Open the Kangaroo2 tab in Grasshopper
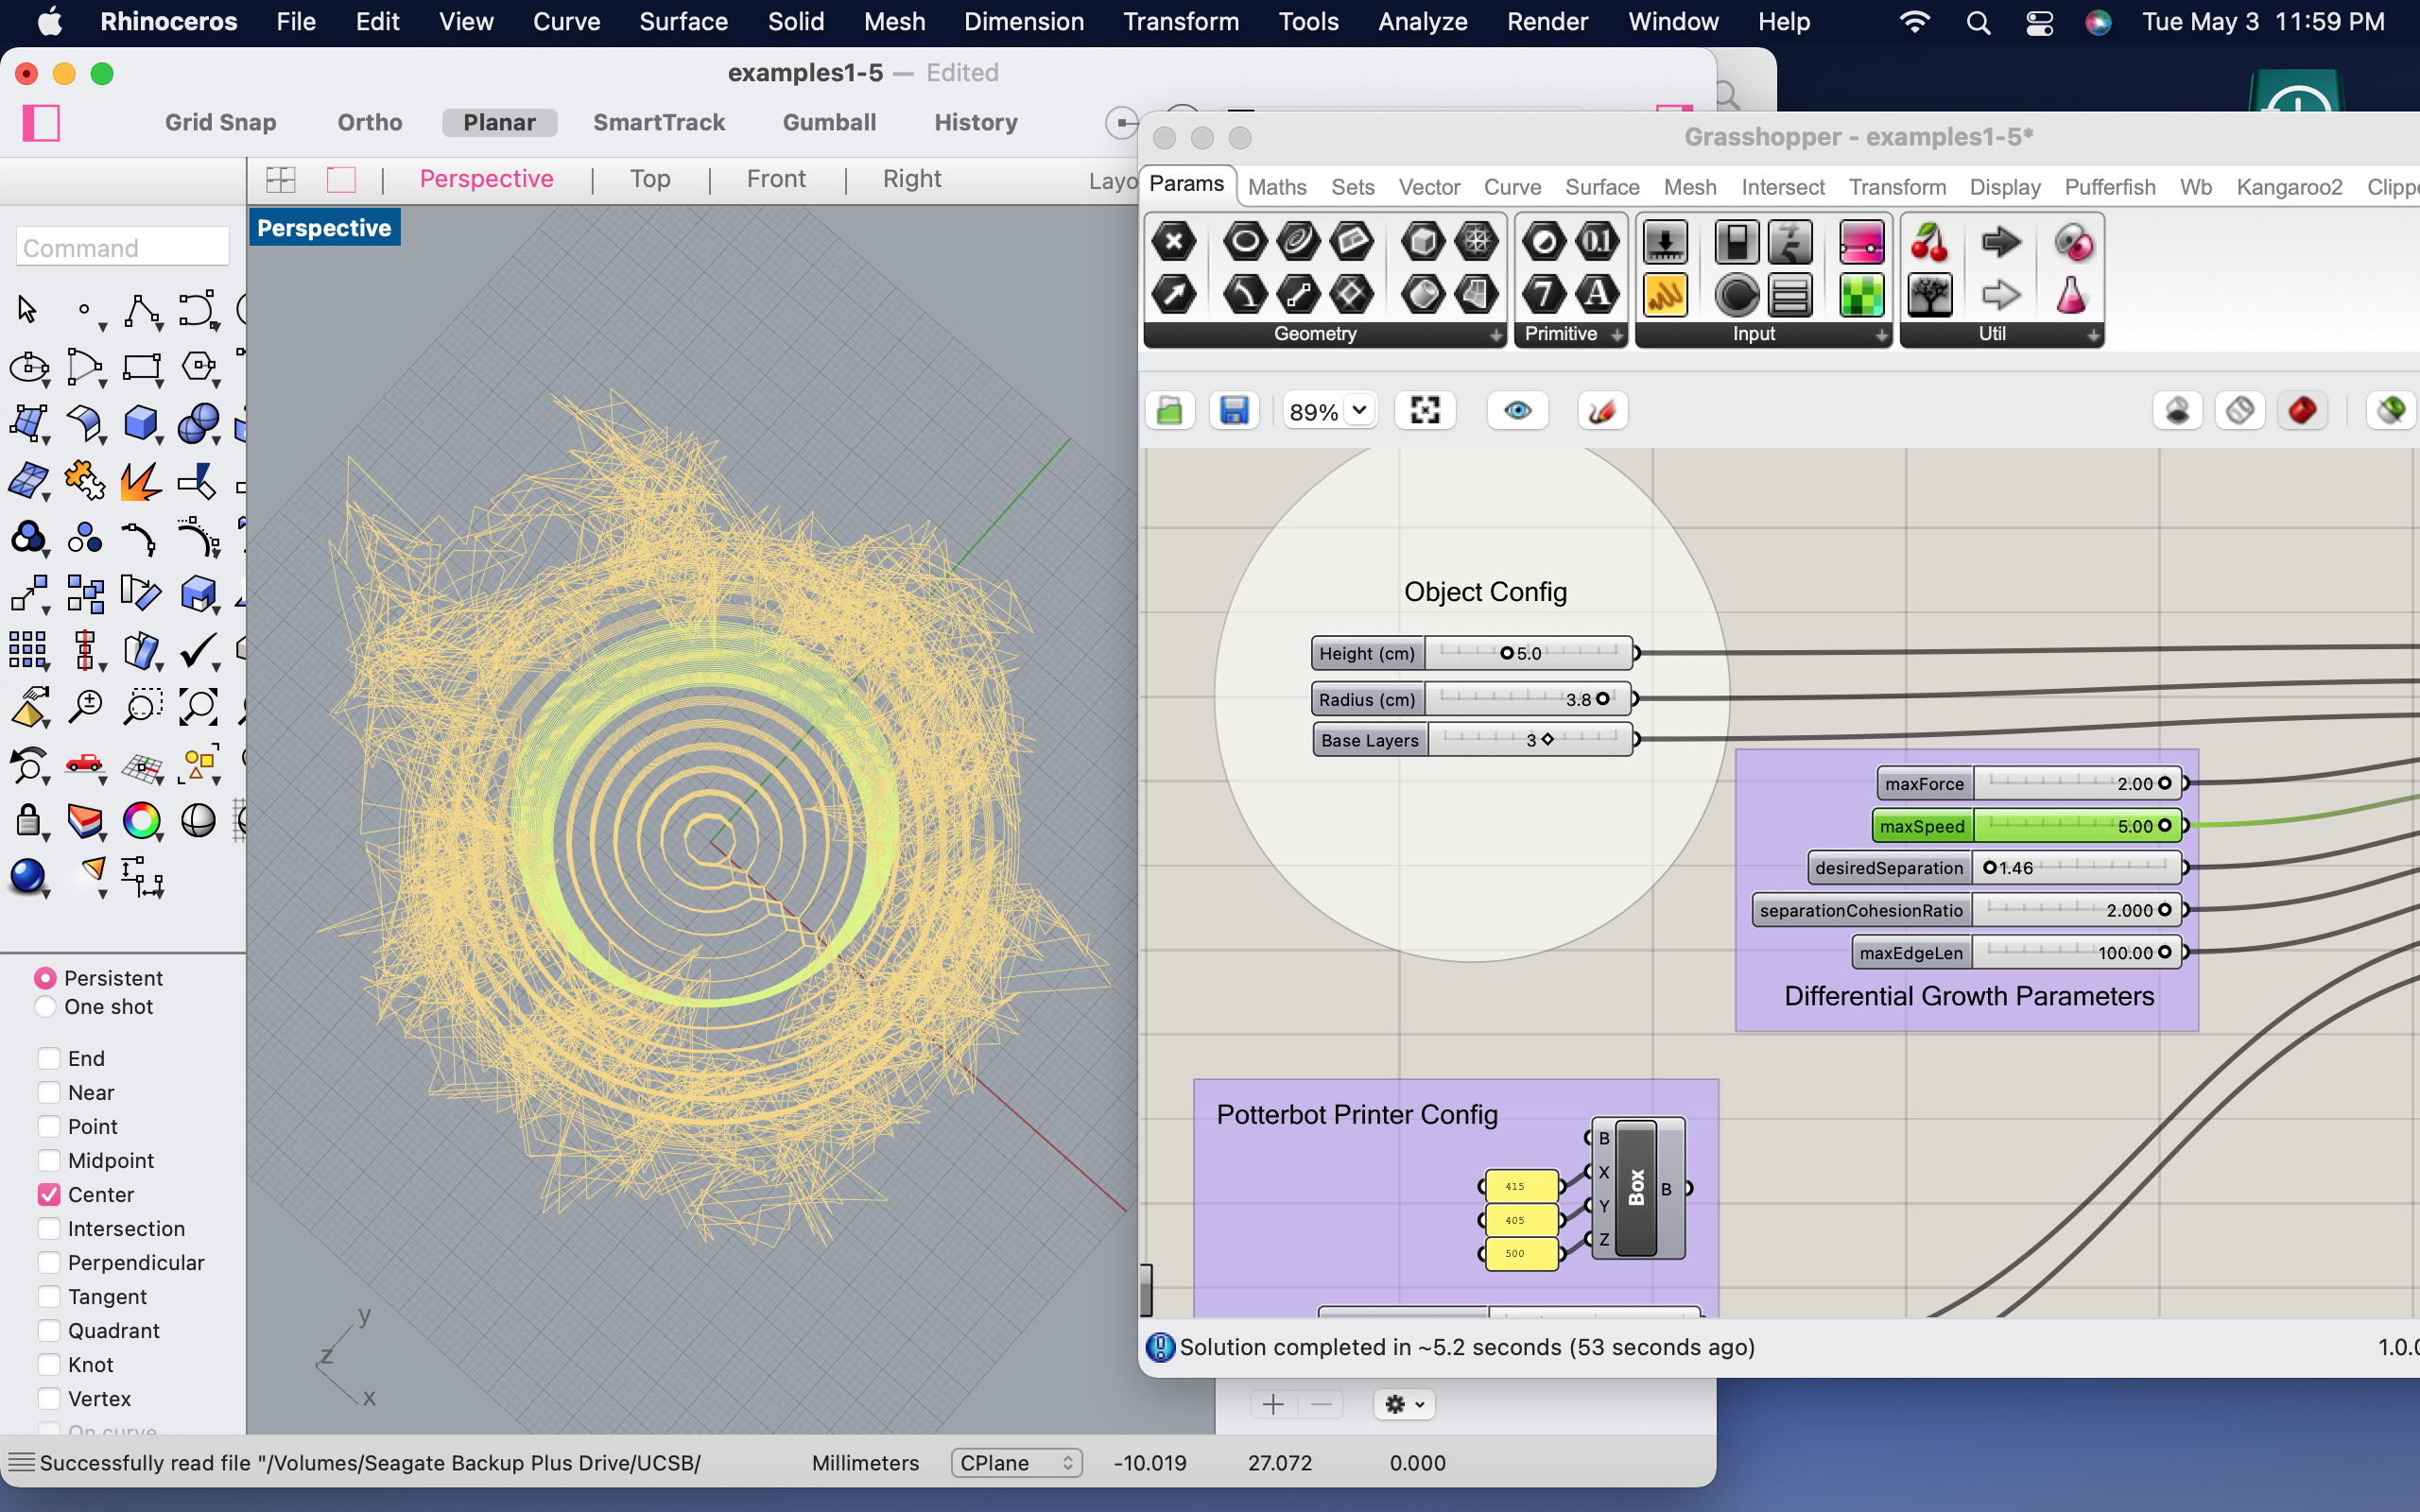This screenshot has height=1512, width=2420. click(2288, 187)
